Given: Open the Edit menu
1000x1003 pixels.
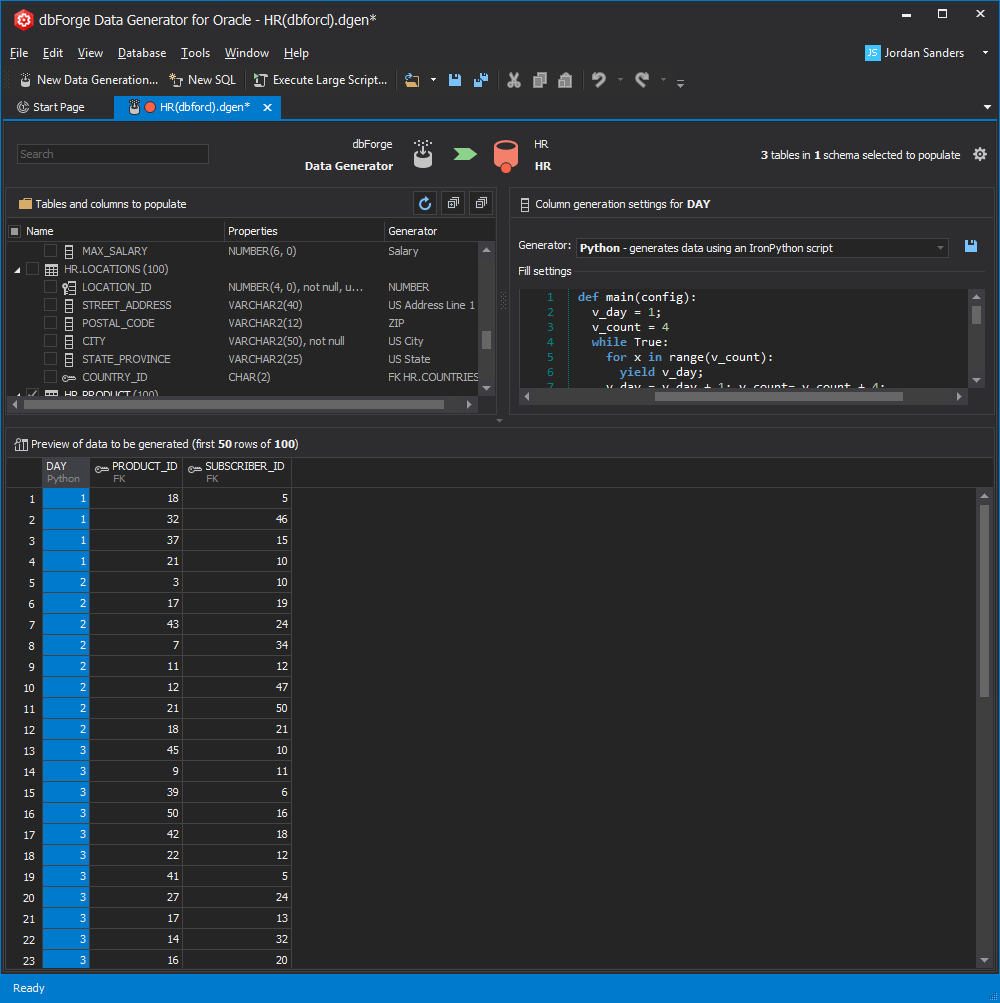Looking at the screenshot, I should click(52, 53).
